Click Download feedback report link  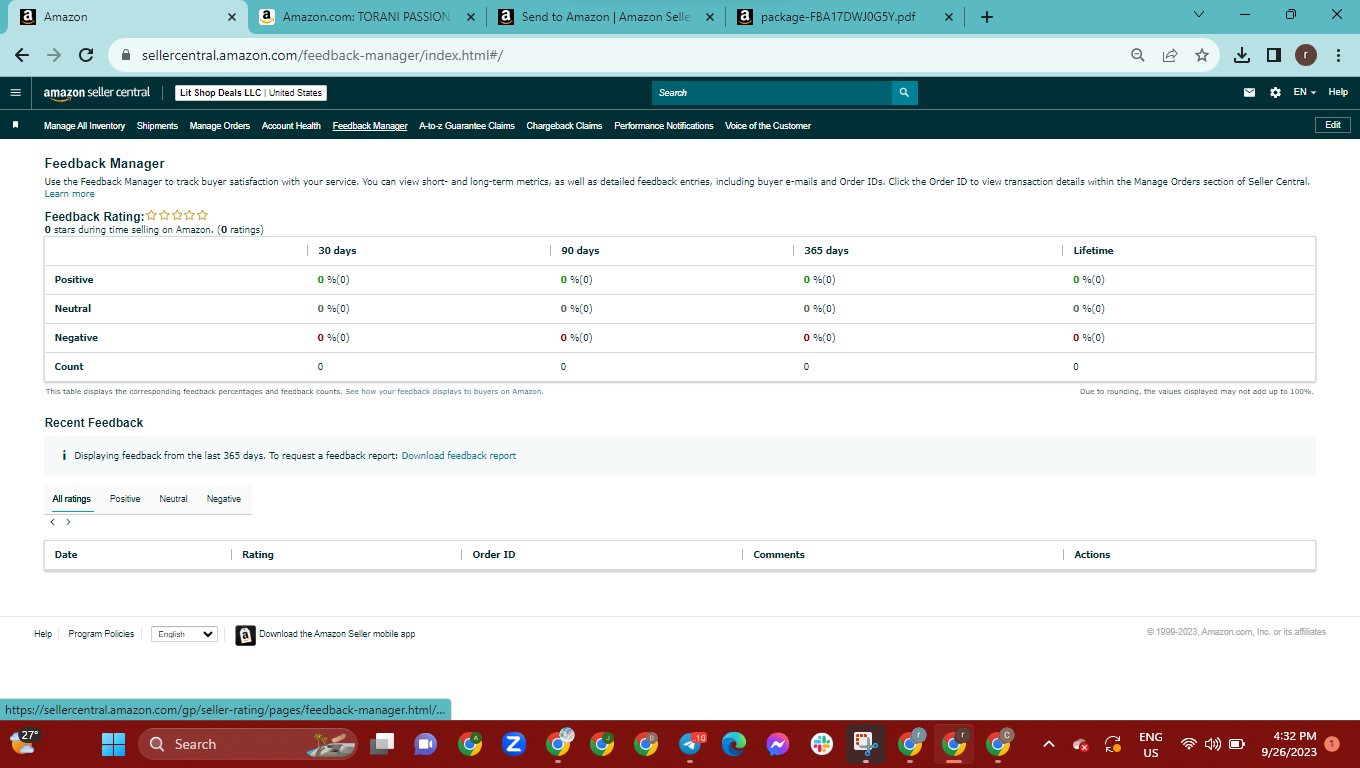coord(459,456)
